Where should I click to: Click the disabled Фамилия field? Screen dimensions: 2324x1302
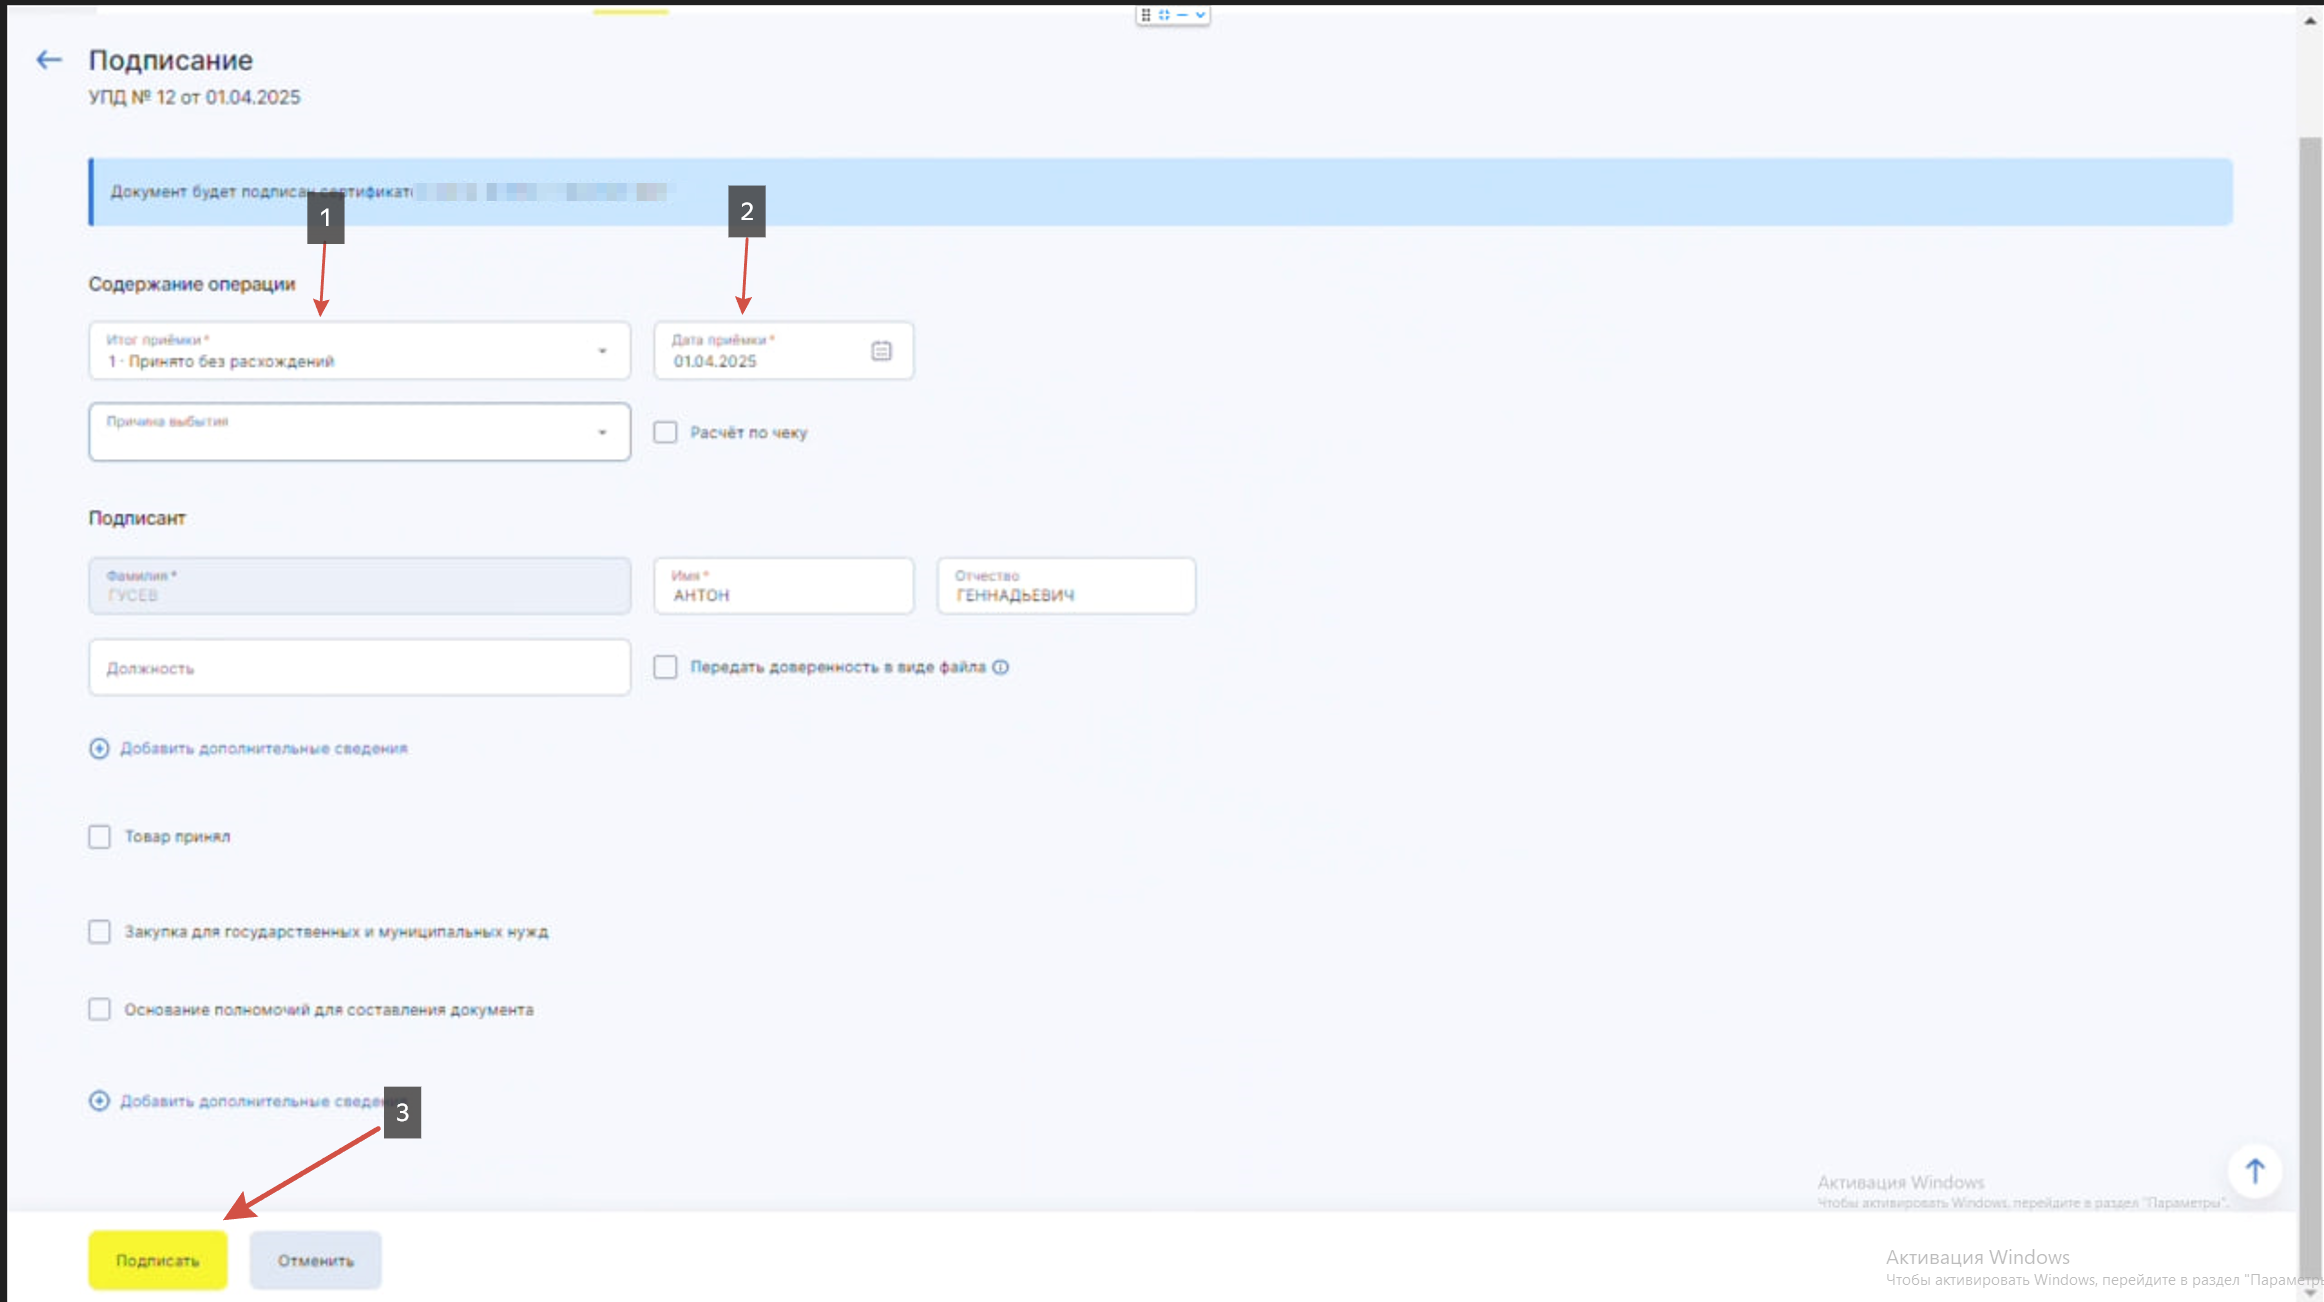[x=360, y=585]
